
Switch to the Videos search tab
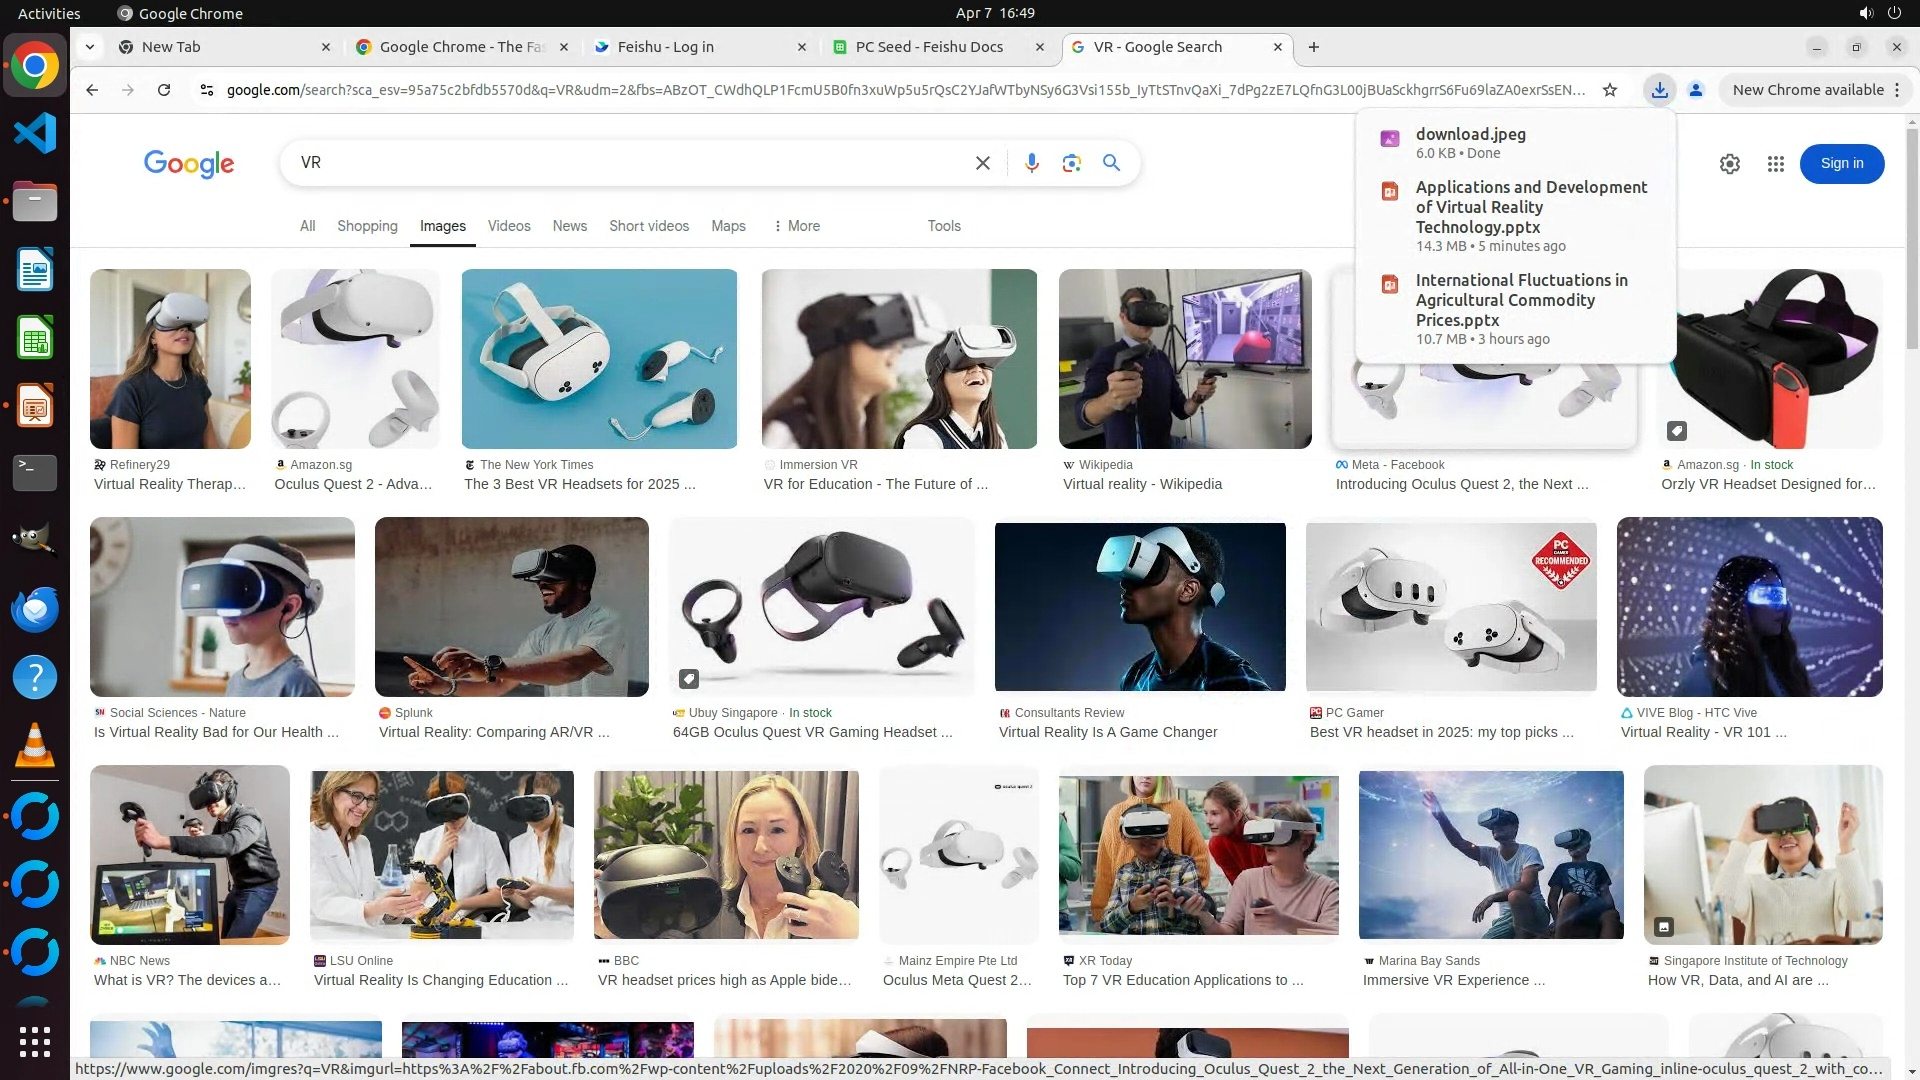[509, 226]
